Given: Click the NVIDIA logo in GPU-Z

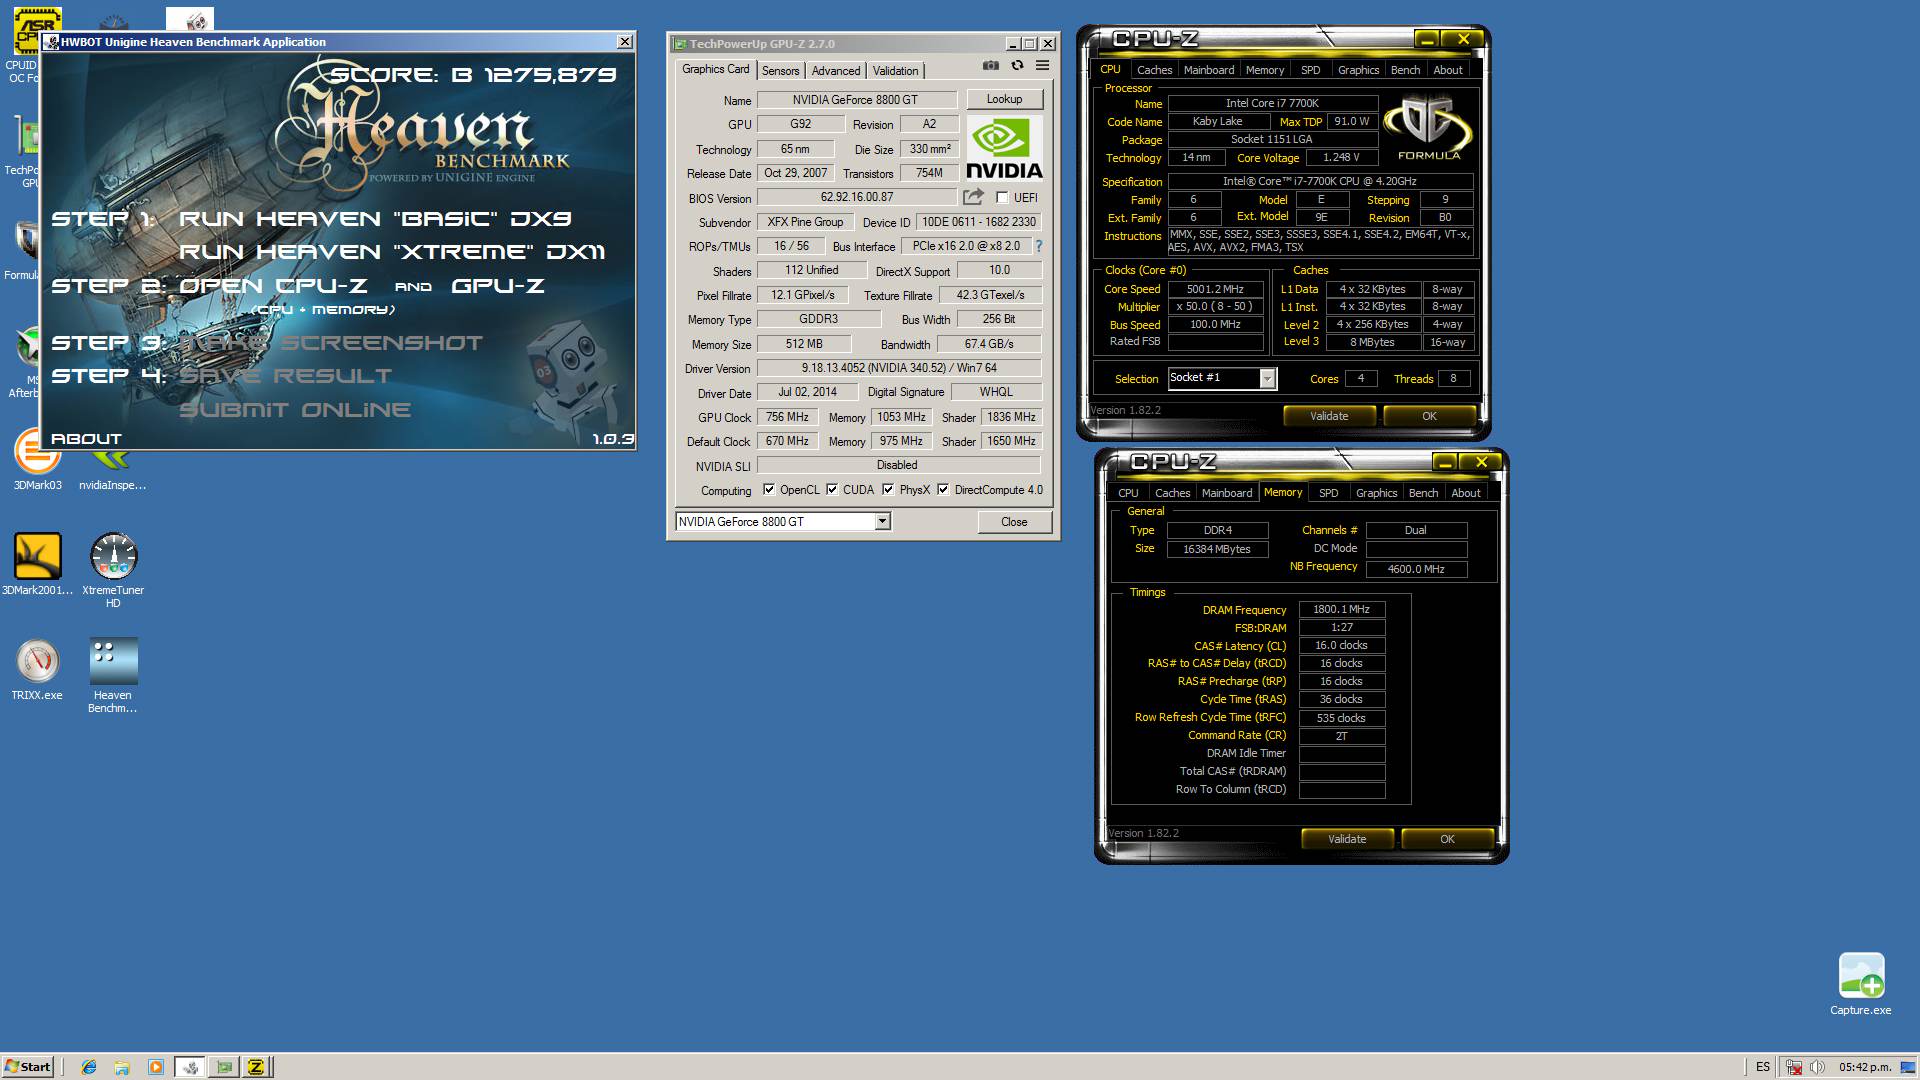Looking at the screenshot, I should click(x=1004, y=148).
